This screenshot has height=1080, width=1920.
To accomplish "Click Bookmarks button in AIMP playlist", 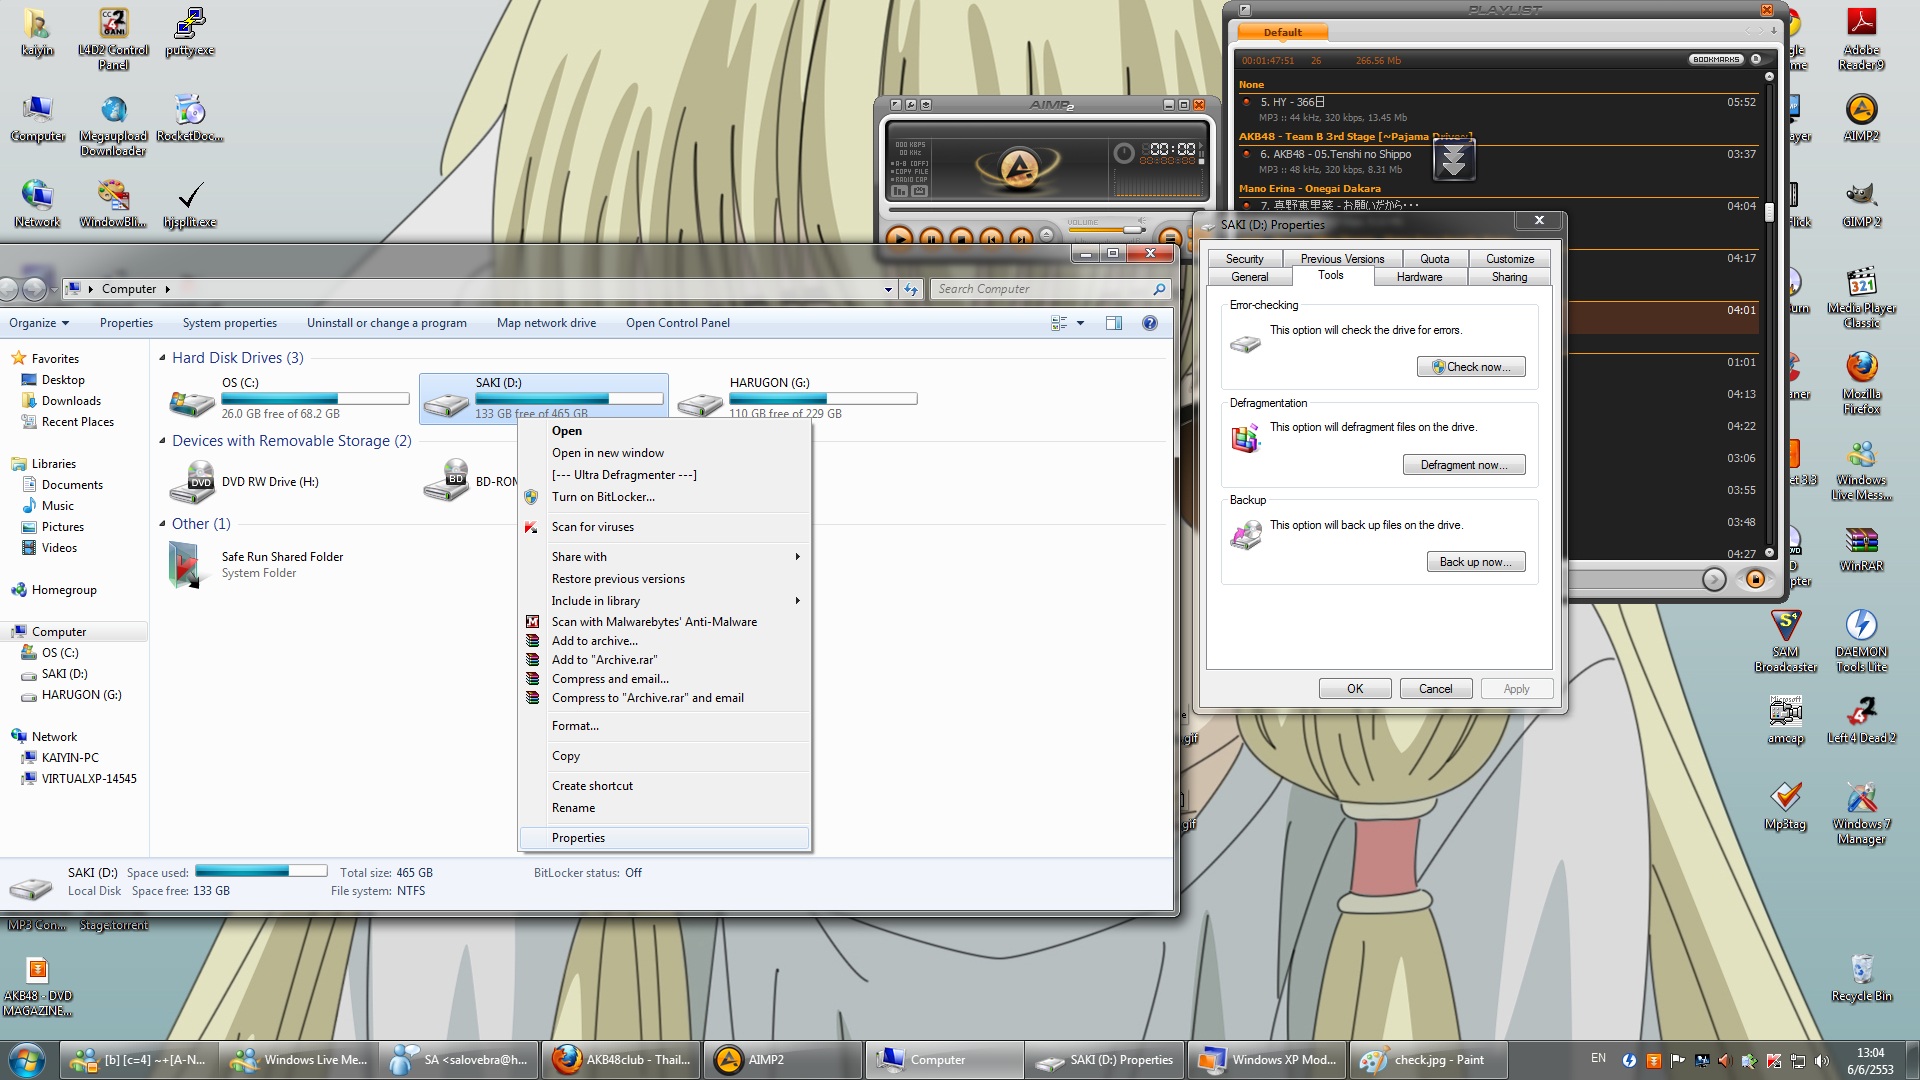I will (1716, 60).
